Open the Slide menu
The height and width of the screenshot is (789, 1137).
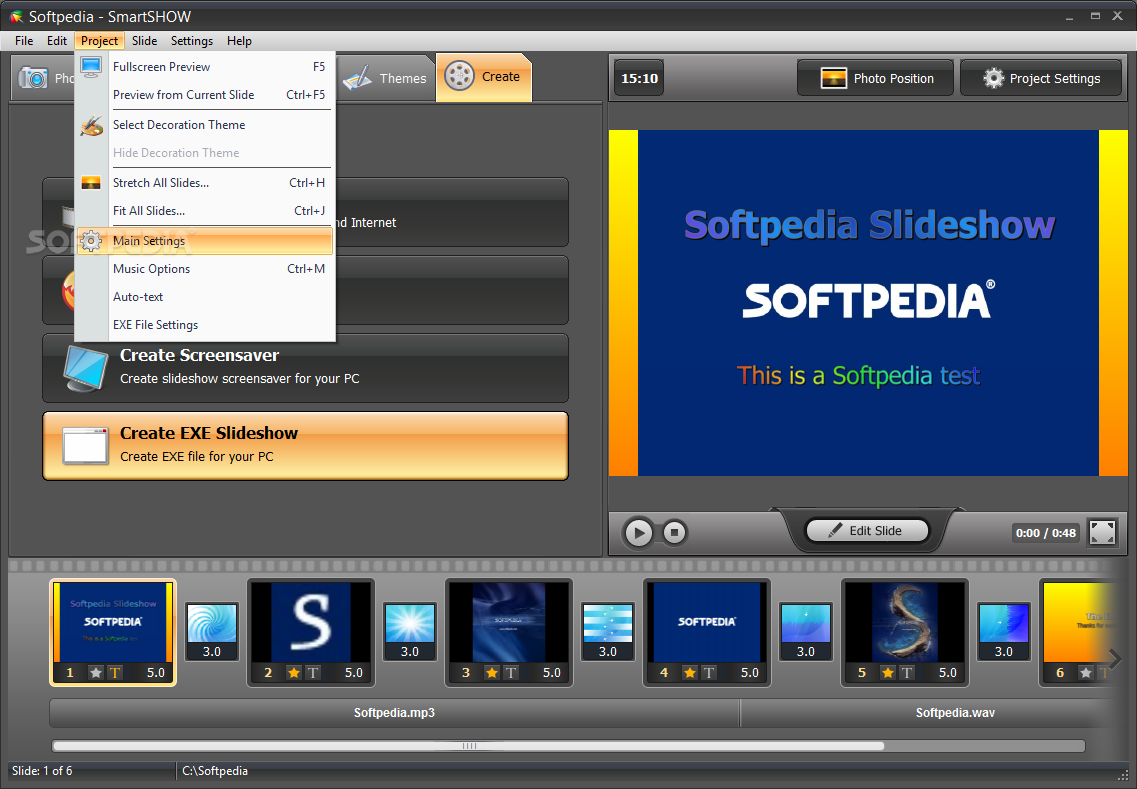(x=144, y=41)
